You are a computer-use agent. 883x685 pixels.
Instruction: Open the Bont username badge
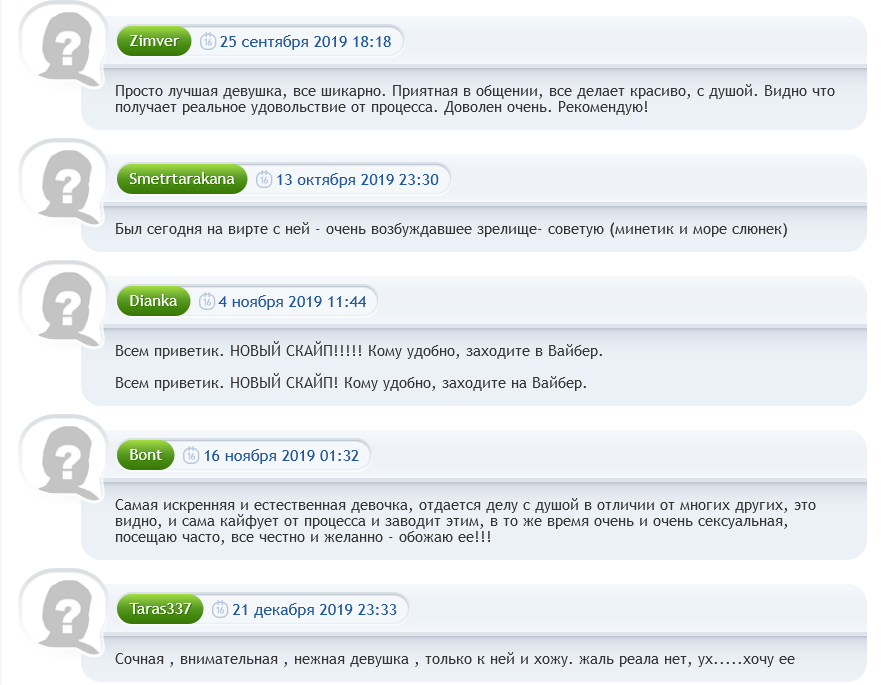[145, 455]
